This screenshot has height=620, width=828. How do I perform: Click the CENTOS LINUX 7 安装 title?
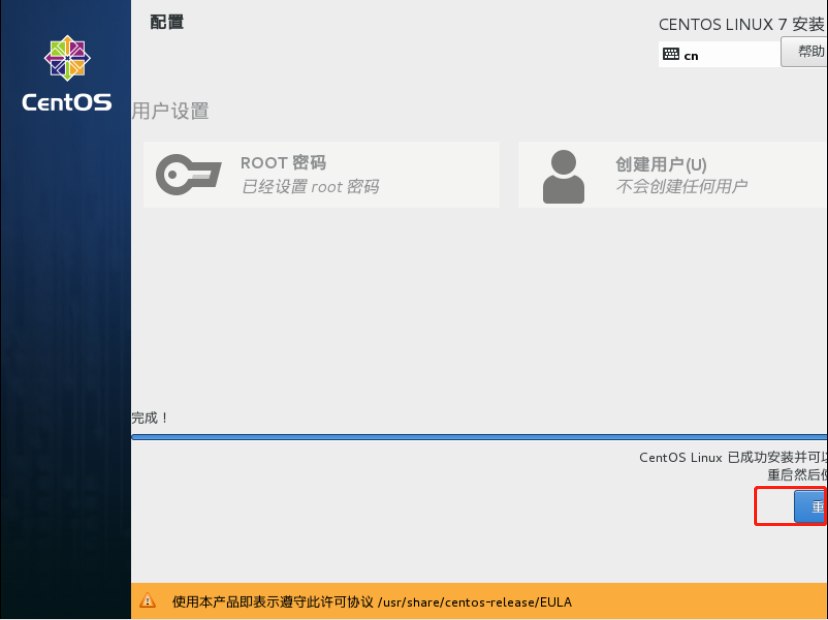point(741,24)
